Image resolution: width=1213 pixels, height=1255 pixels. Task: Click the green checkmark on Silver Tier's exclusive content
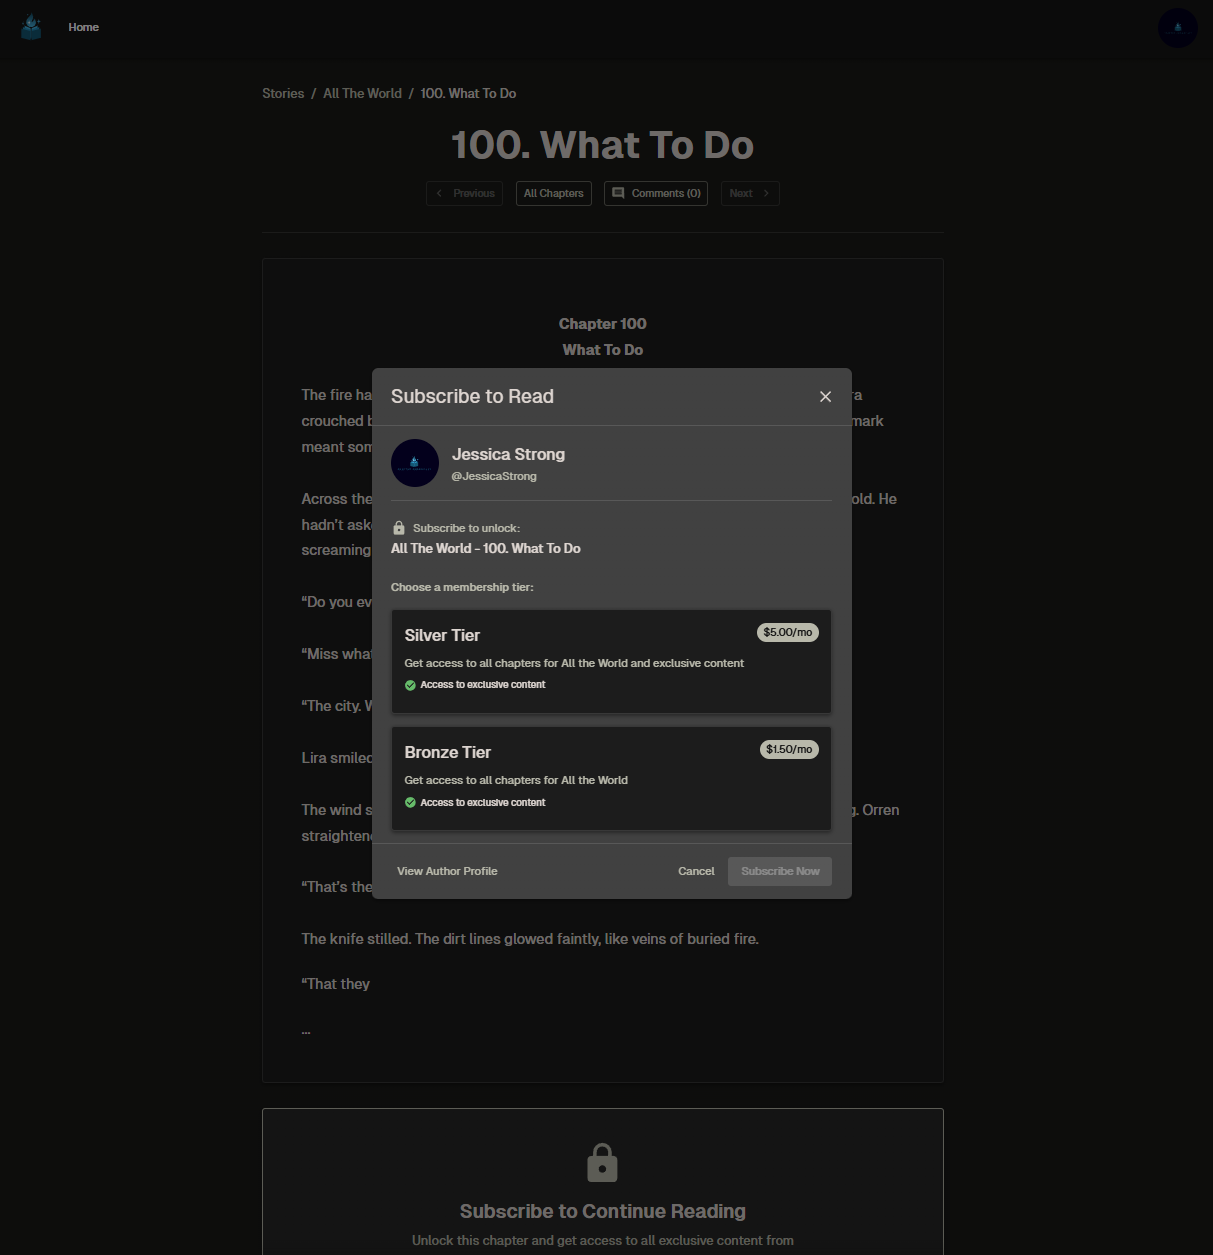pyautogui.click(x=410, y=684)
